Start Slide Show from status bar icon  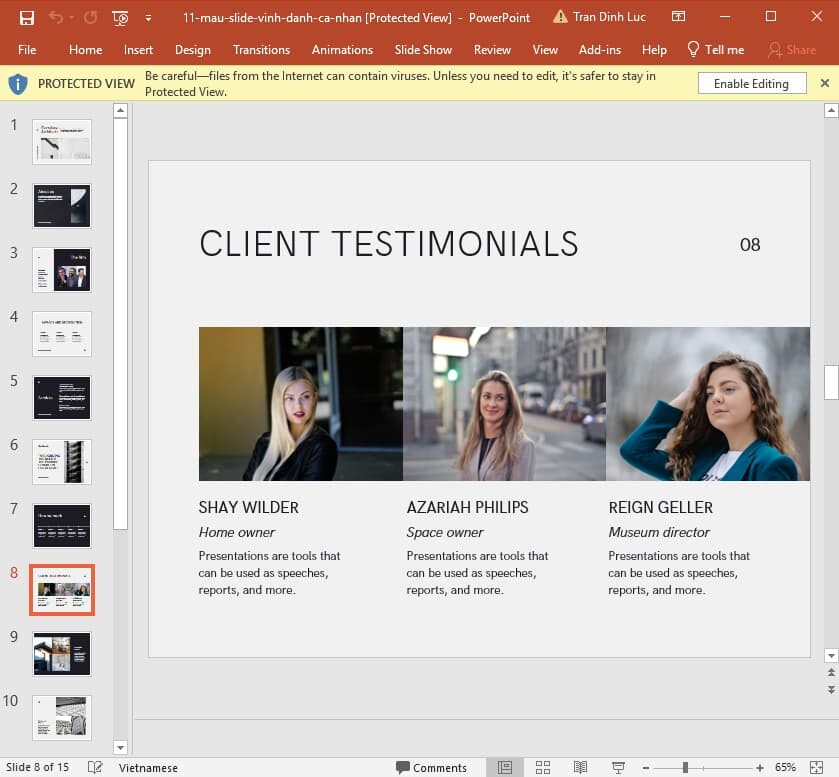point(617,767)
